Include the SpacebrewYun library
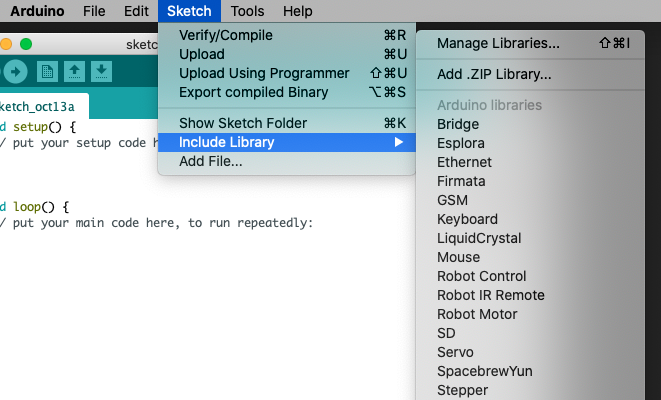661x400 pixels. (530, 371)
